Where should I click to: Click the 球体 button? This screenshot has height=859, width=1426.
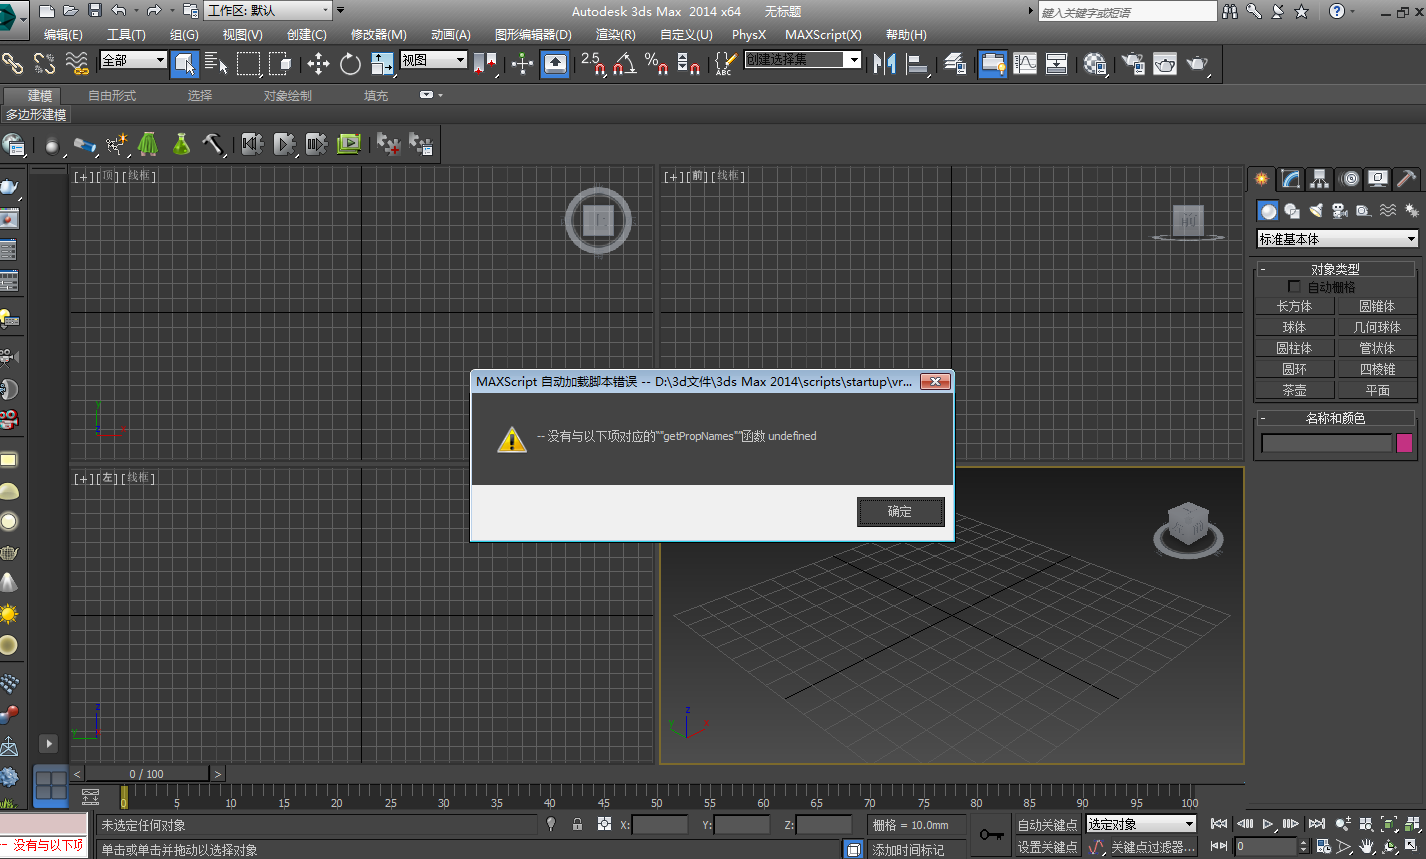[1295, 327]
